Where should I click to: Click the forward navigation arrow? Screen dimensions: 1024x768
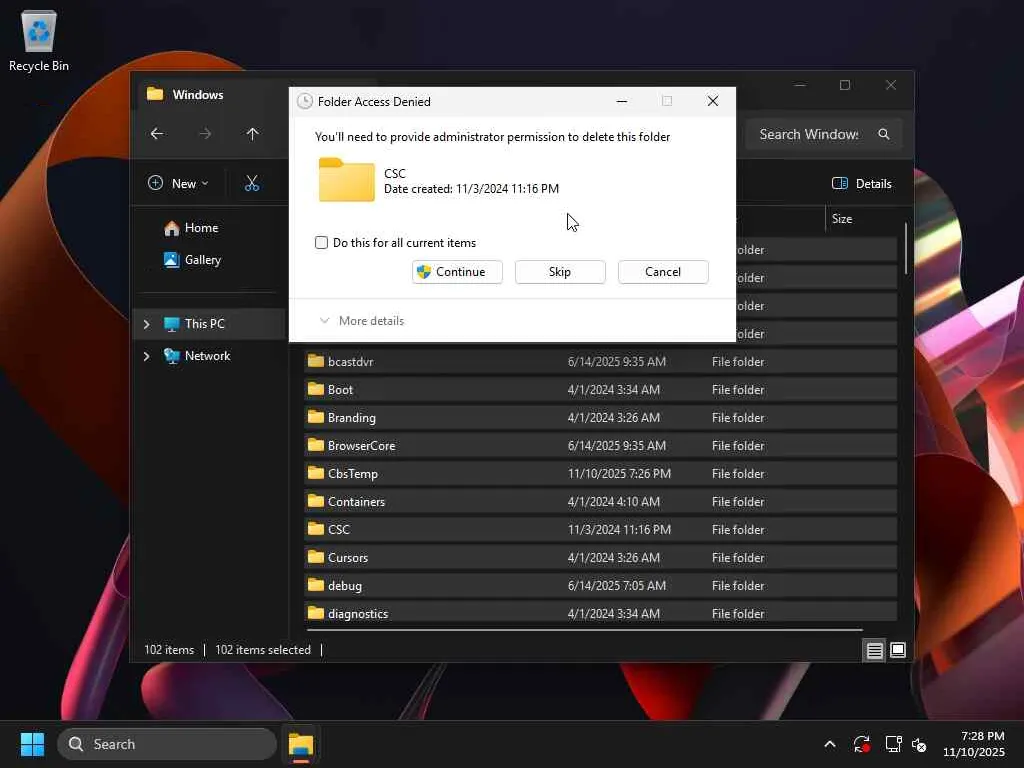205,134
